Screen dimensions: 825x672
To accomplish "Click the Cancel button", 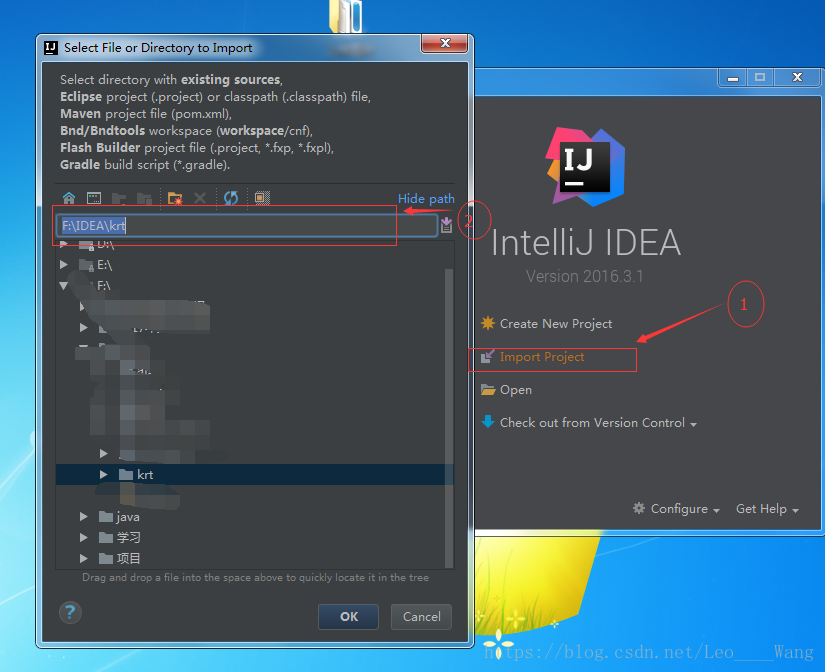I will (x=421, y=617).
